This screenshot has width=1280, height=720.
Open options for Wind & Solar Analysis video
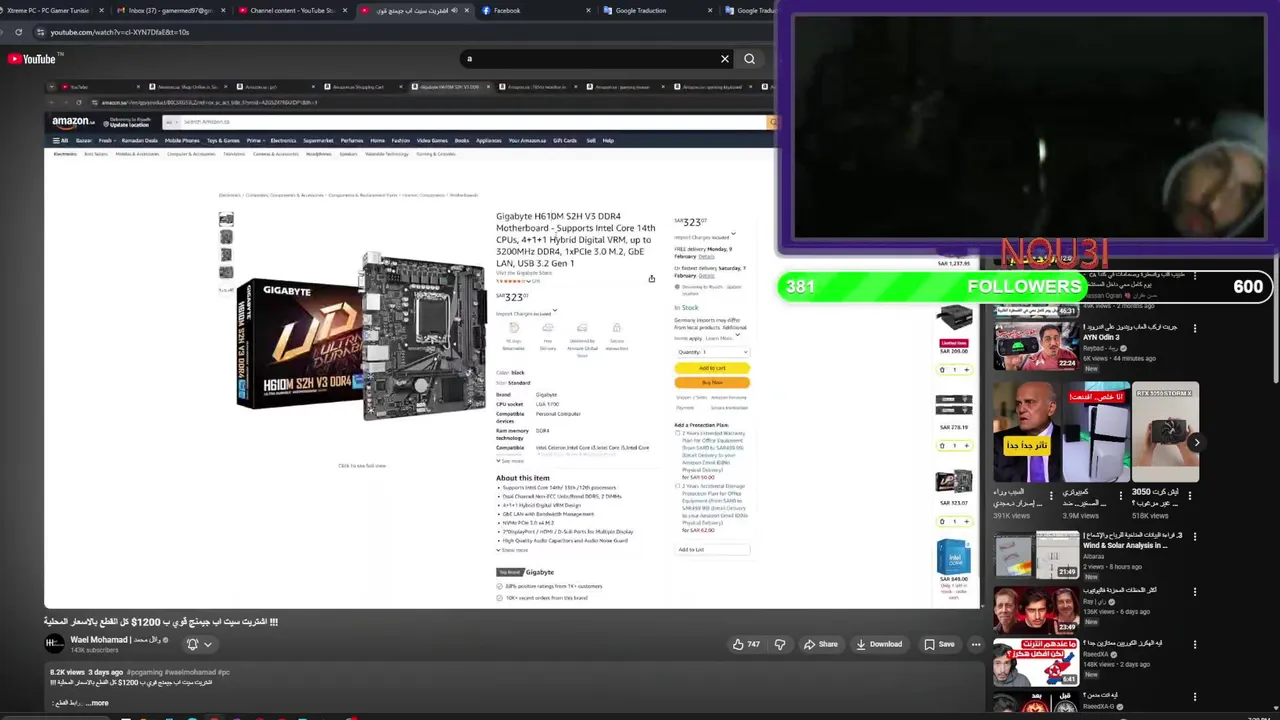1194,538
